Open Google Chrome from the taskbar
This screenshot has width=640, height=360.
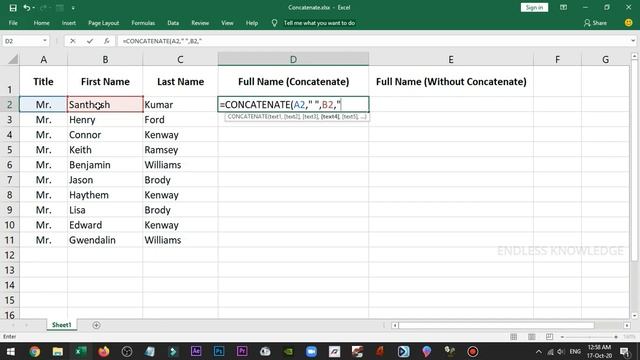(x=35, y=351)
